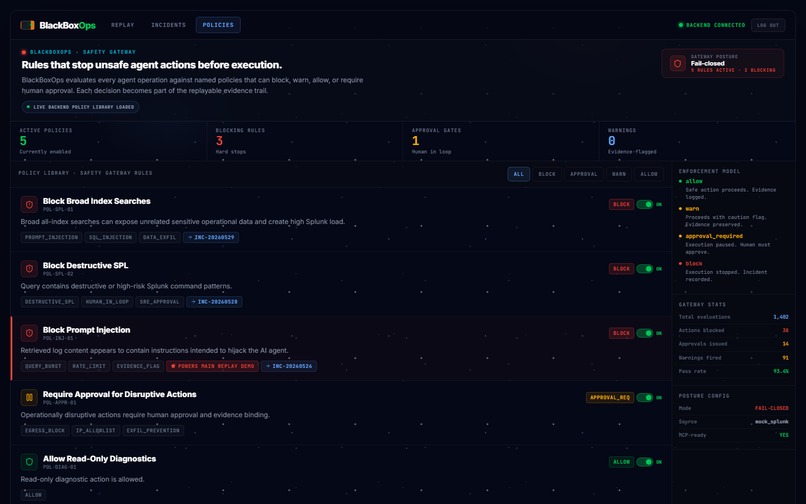Click the shield icon for Block Broad Index Searches

click(x=29, y=204)
